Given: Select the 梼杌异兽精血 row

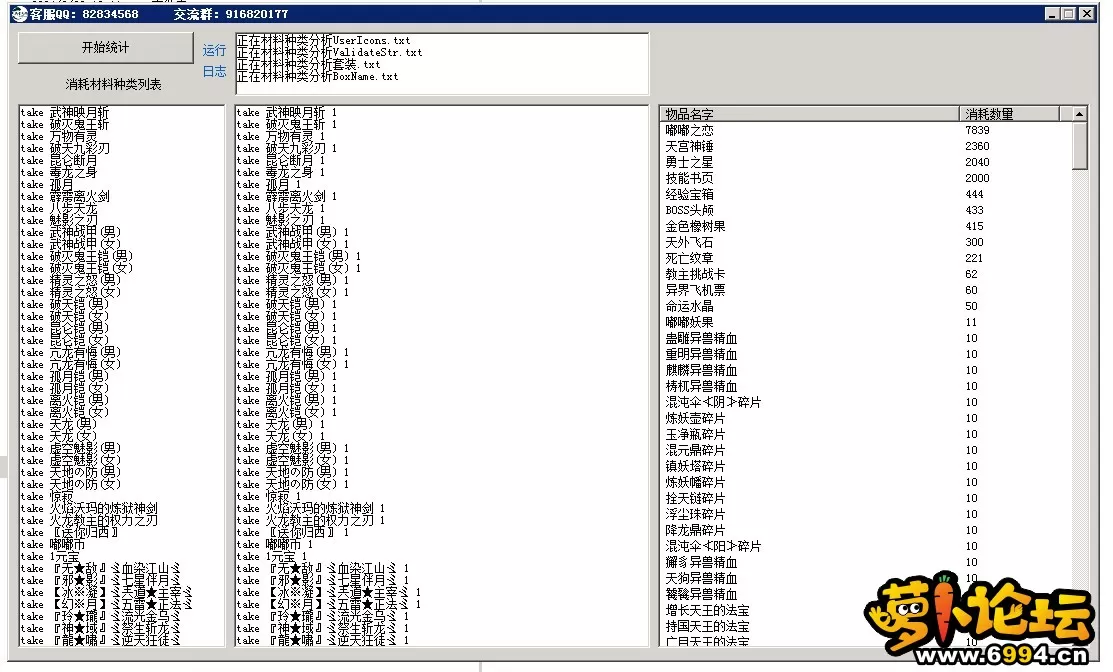Looking at the screenshot, I should 866,386.
